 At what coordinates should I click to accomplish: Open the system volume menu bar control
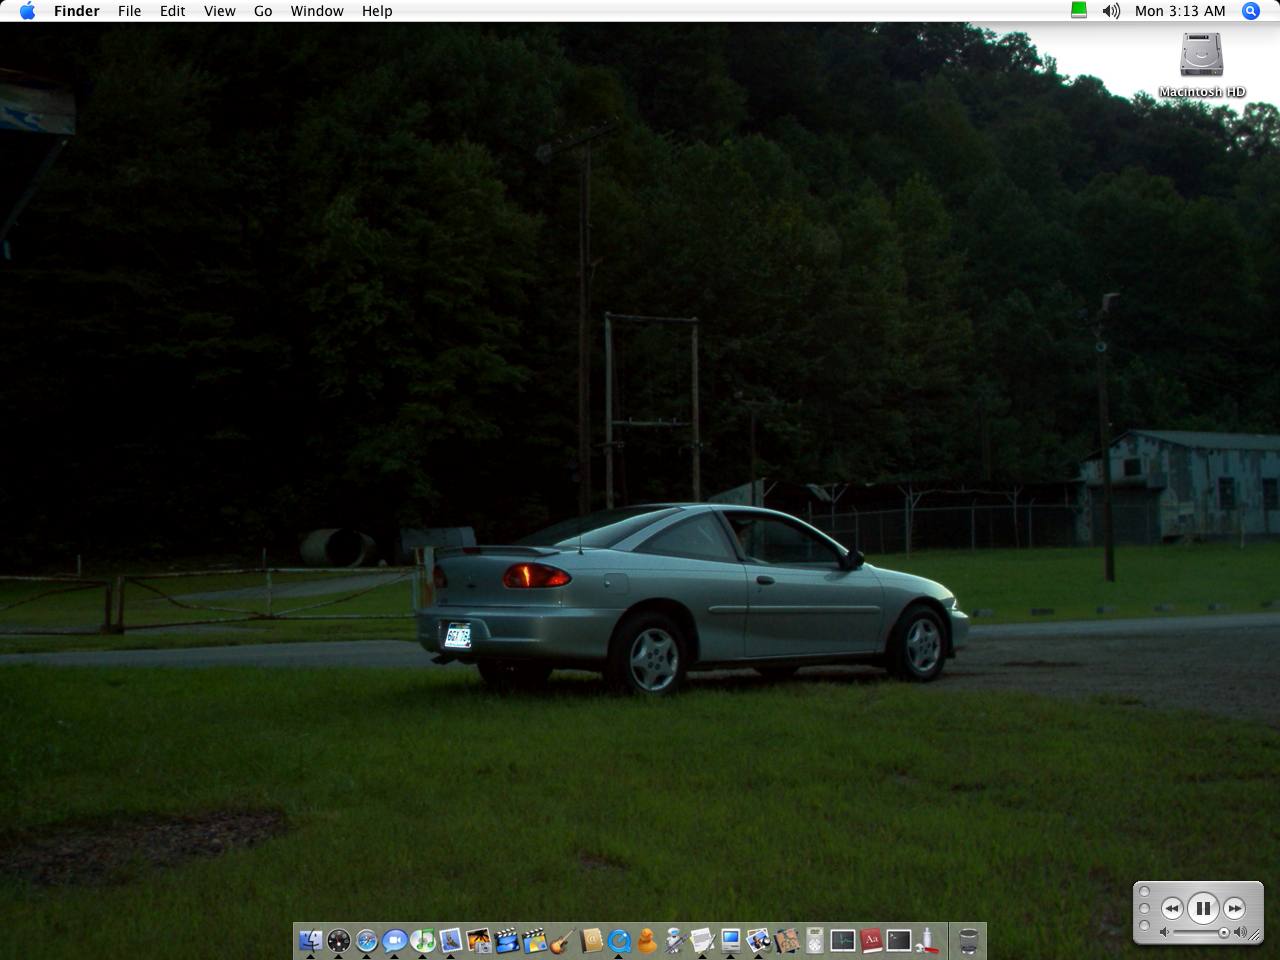(x=1111, y=11)
